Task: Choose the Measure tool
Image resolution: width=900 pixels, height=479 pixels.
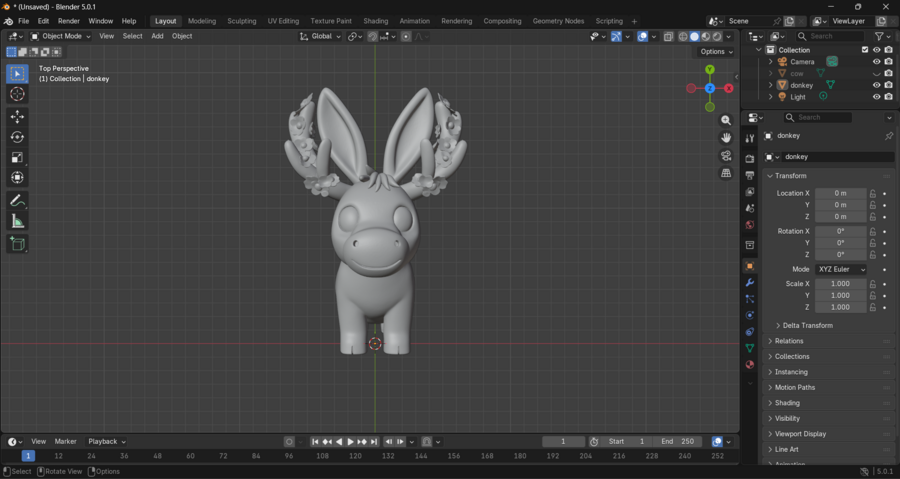Action: [17, 221]
